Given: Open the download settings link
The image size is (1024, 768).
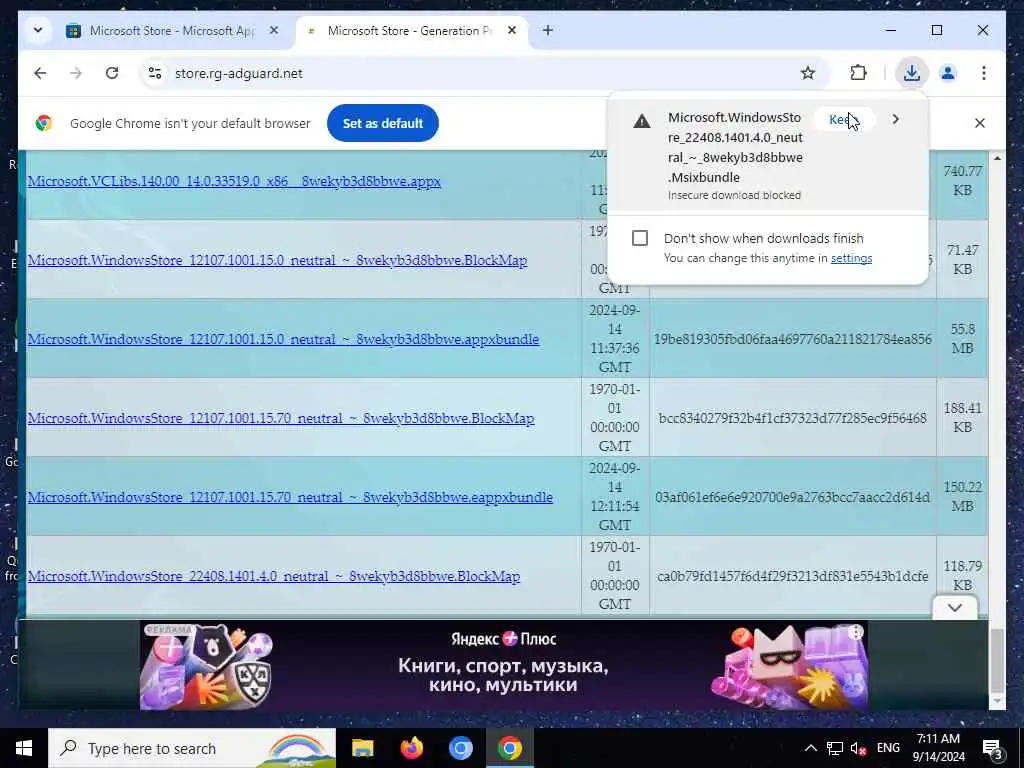Looking at the screenshot, I should [851, 258].
